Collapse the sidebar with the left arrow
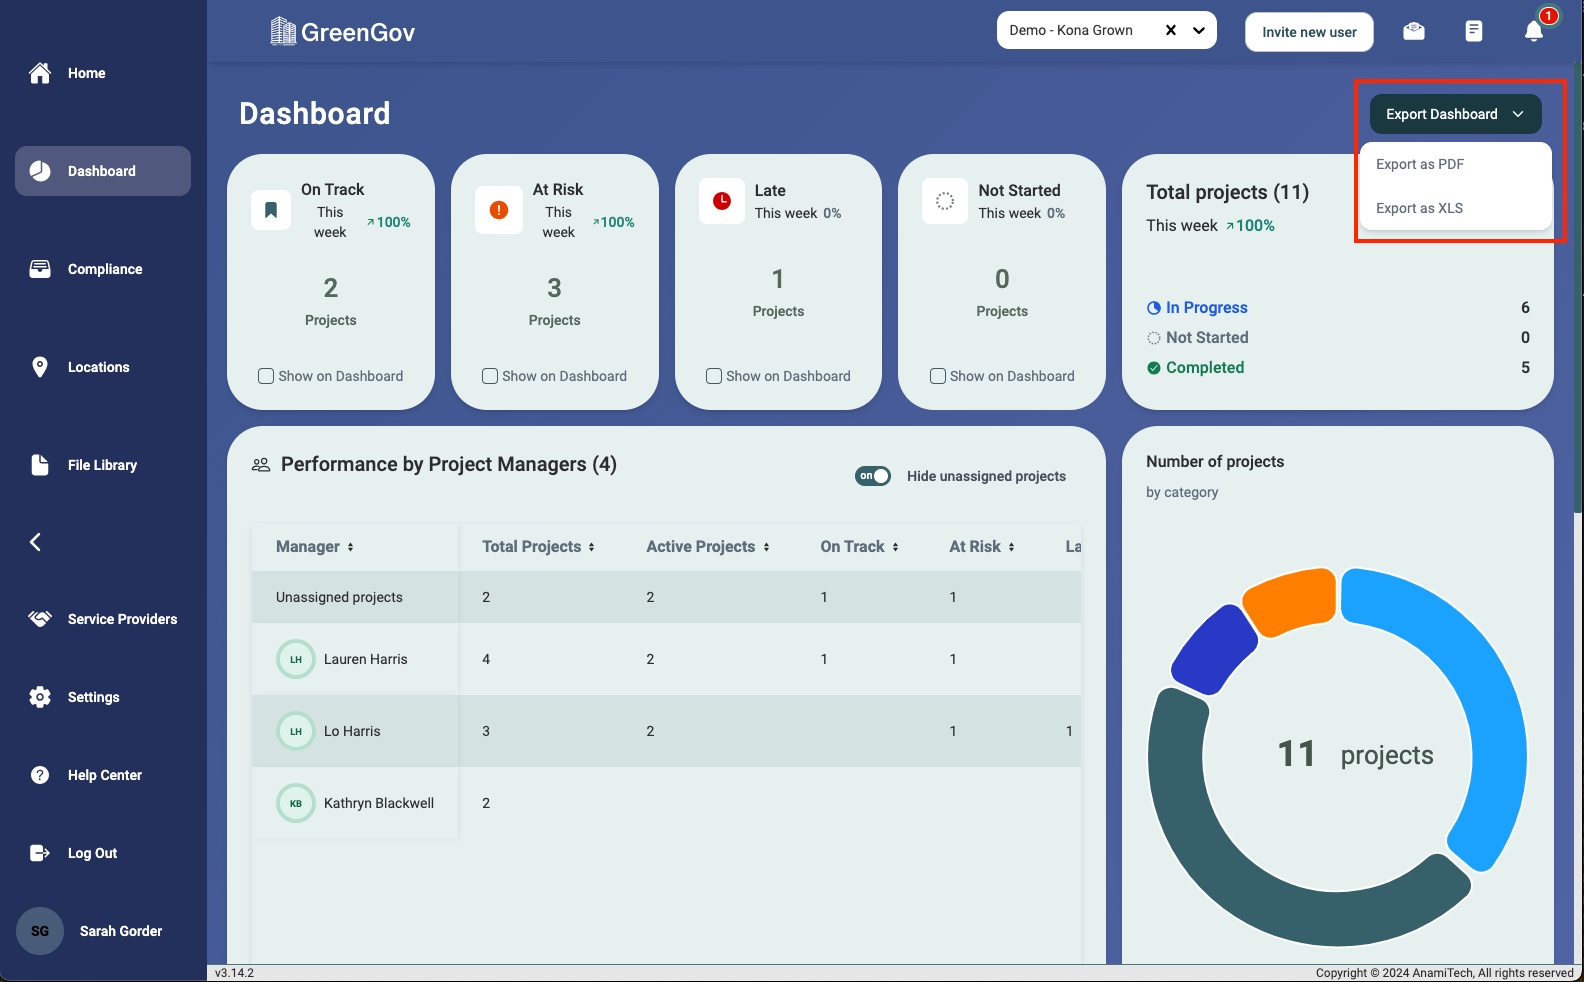Viewport: 1584px width, 982px height. tap(36, 542)
